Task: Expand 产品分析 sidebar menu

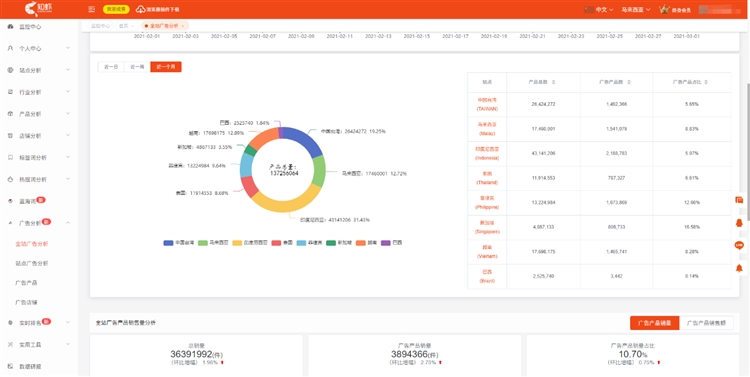Action: [x=39, y=114]
